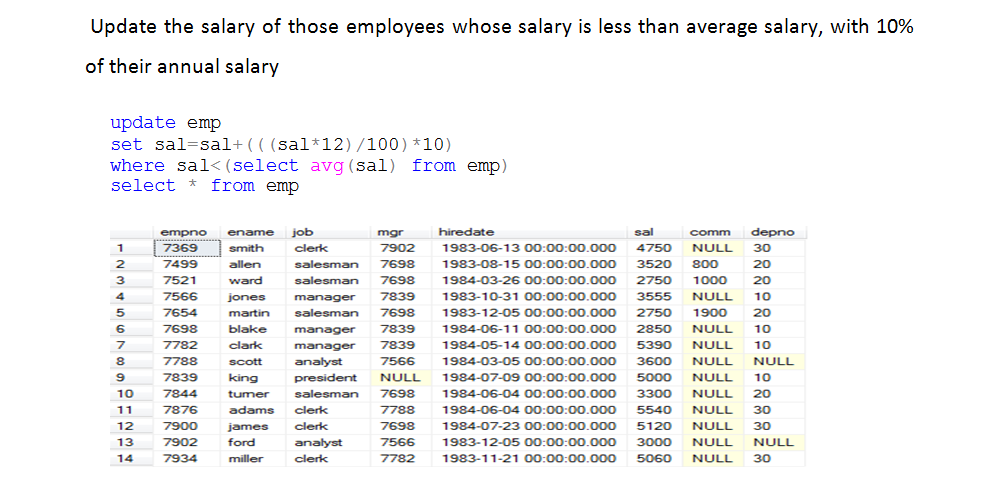The image size is (985, 491).
Task: Click the empno value 7934
Action: pos(187,458)
